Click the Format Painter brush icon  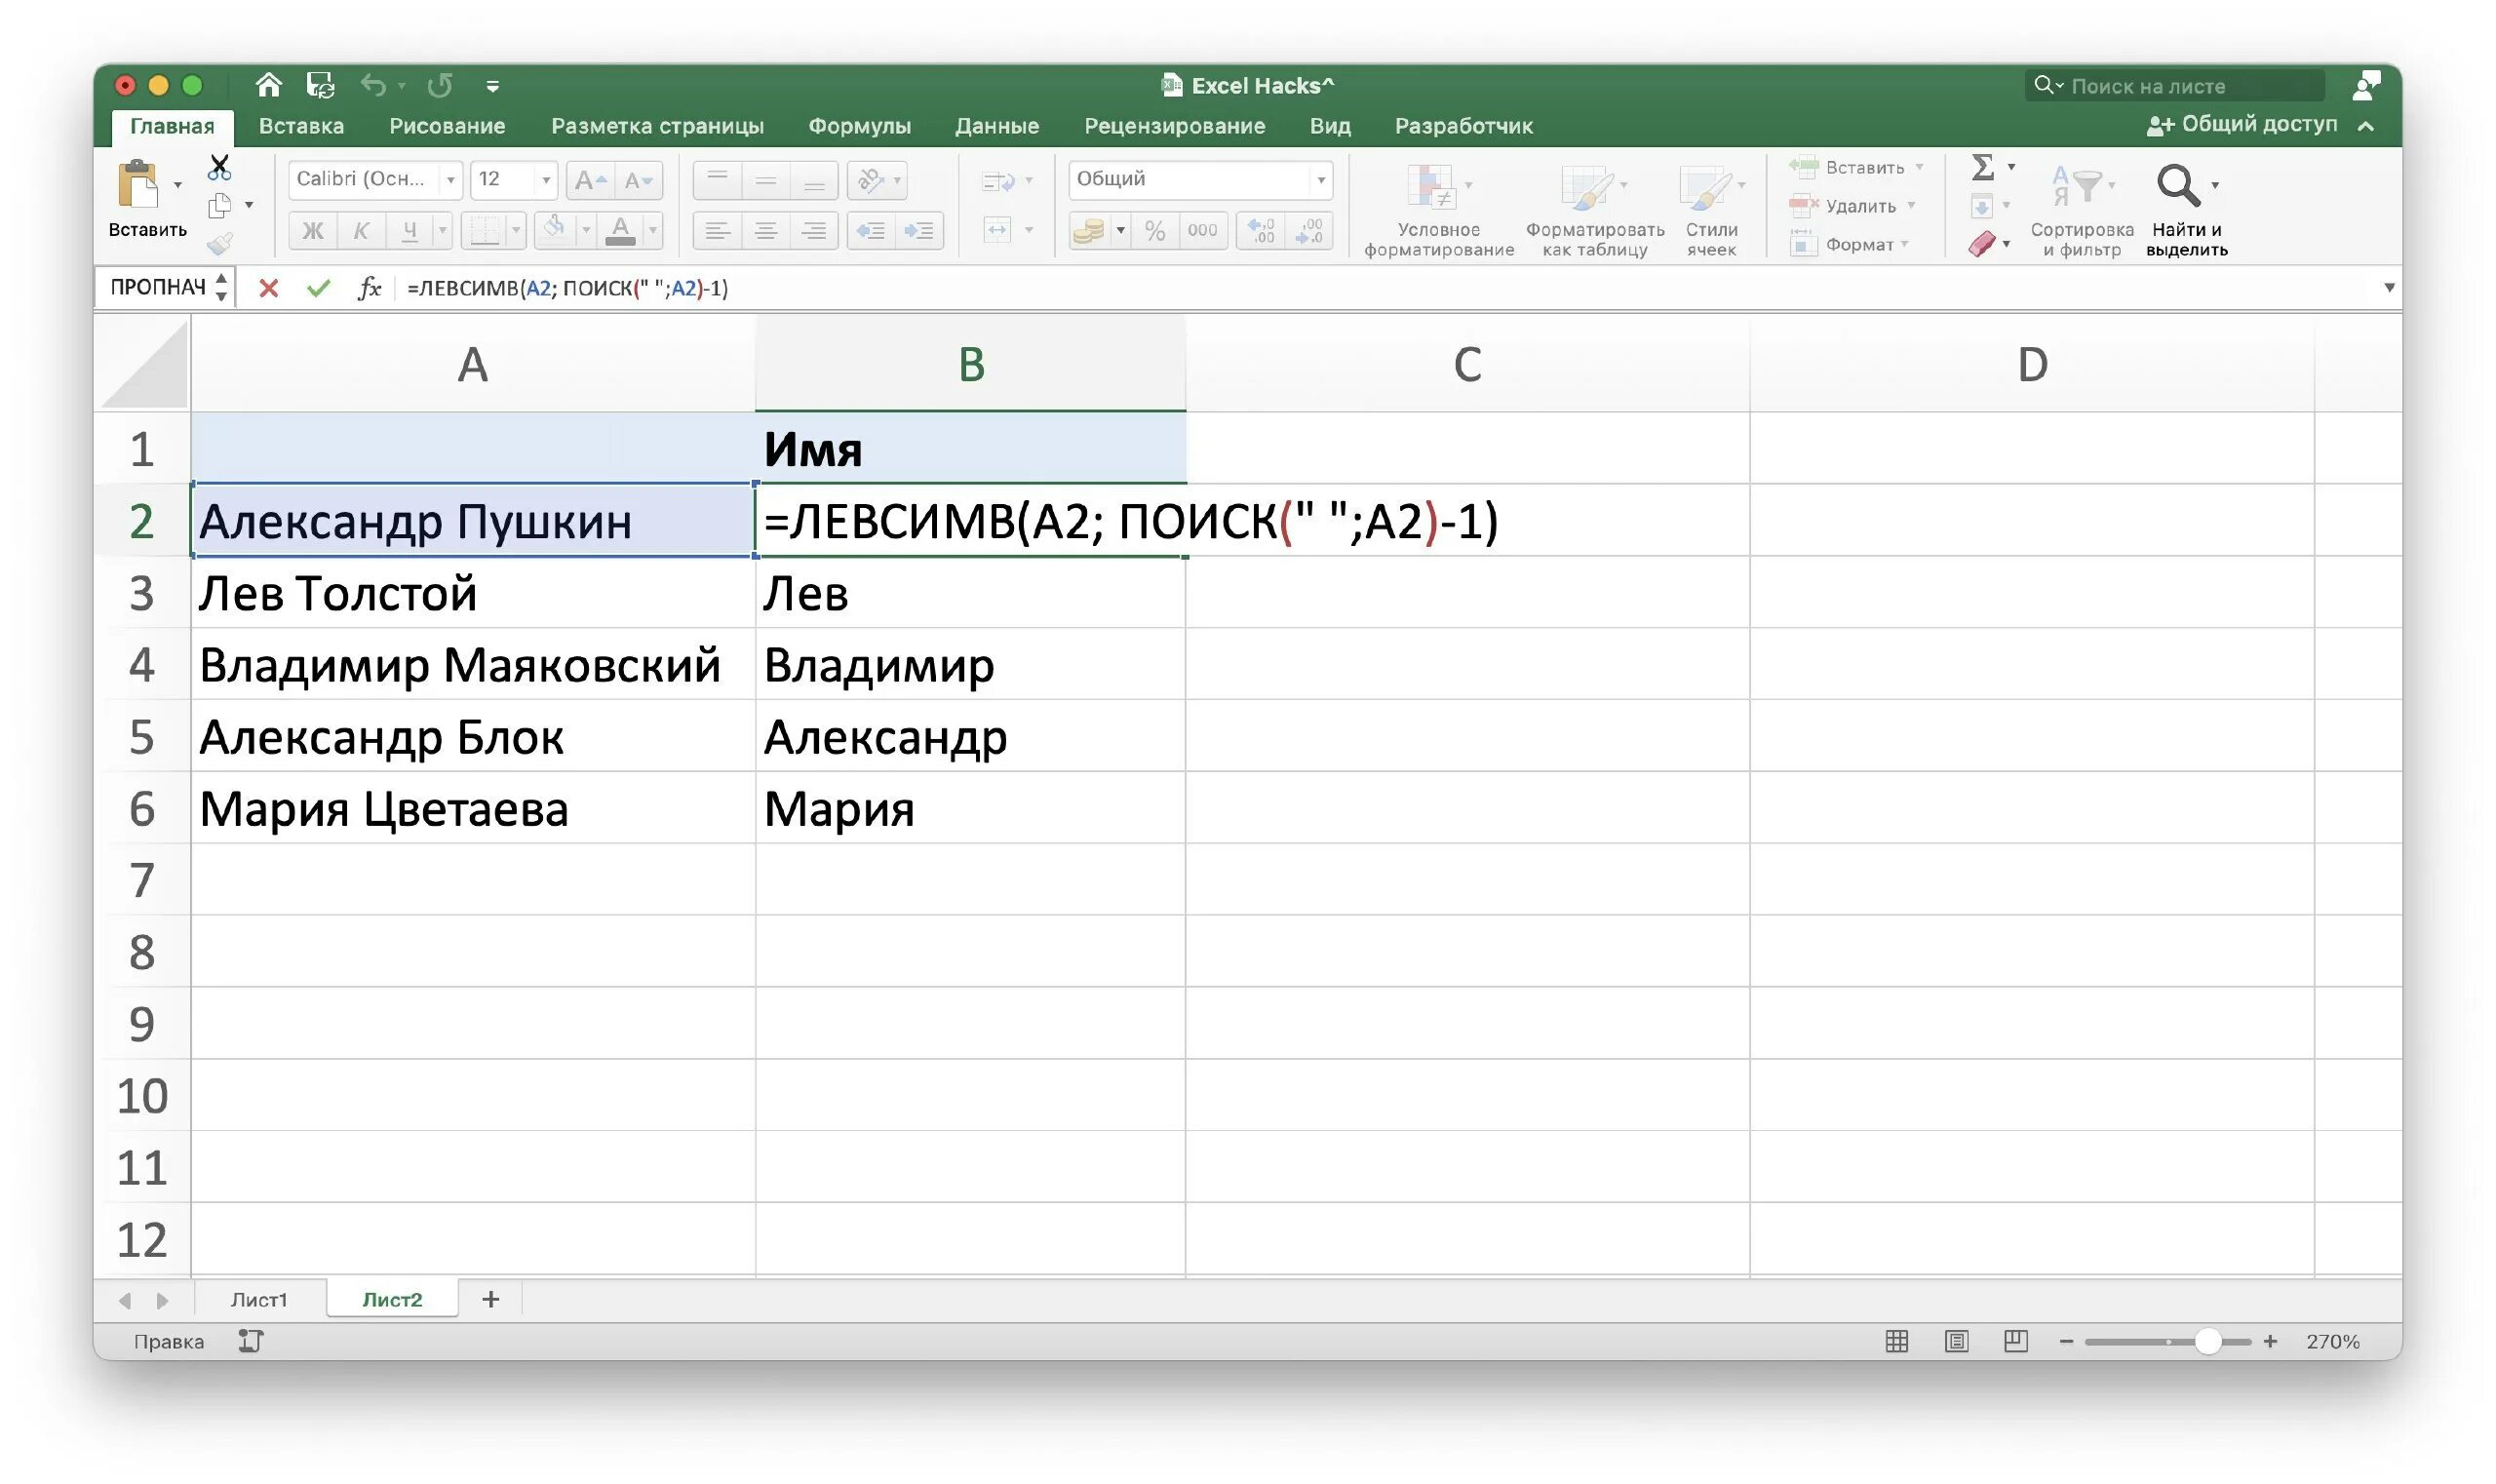pos(220,243)
